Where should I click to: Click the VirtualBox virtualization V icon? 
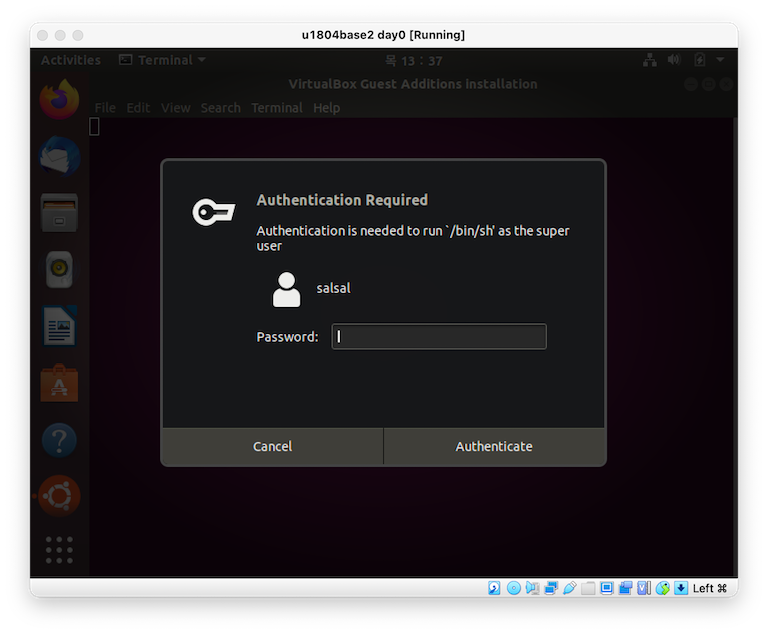[644, 588]
